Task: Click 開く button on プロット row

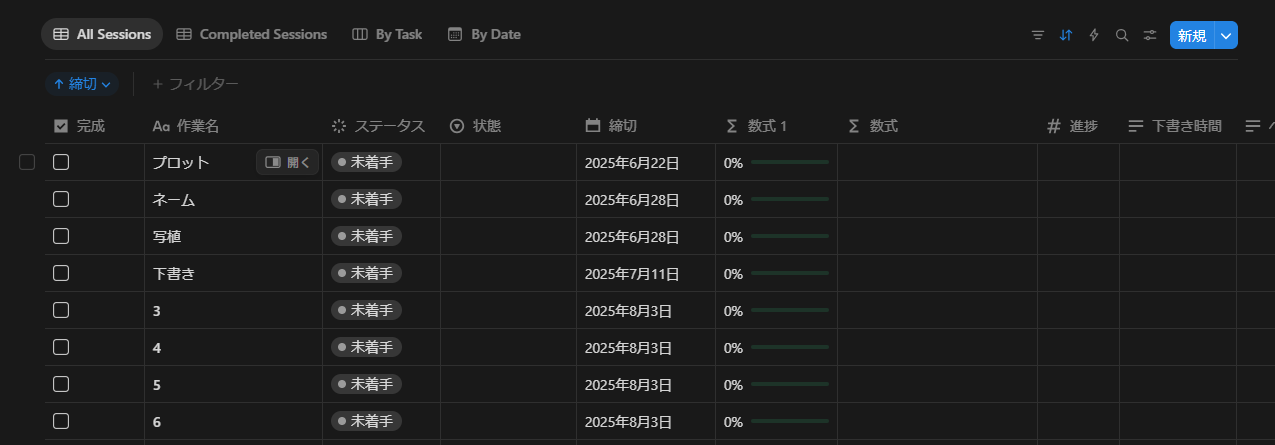Action: [288, 162]
